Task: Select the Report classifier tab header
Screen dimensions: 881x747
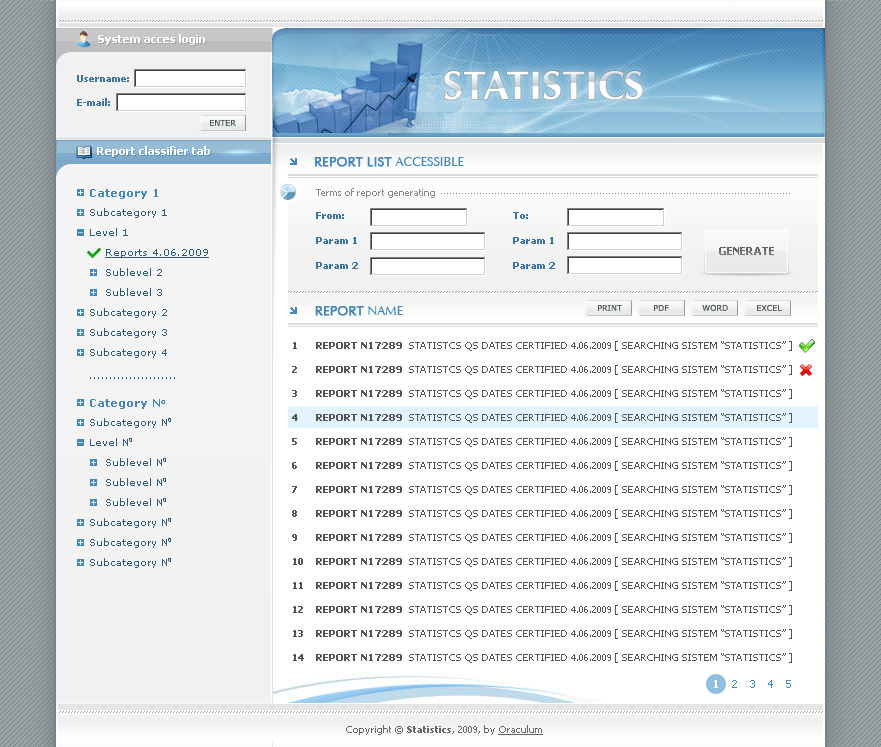Action: point(164,152)
